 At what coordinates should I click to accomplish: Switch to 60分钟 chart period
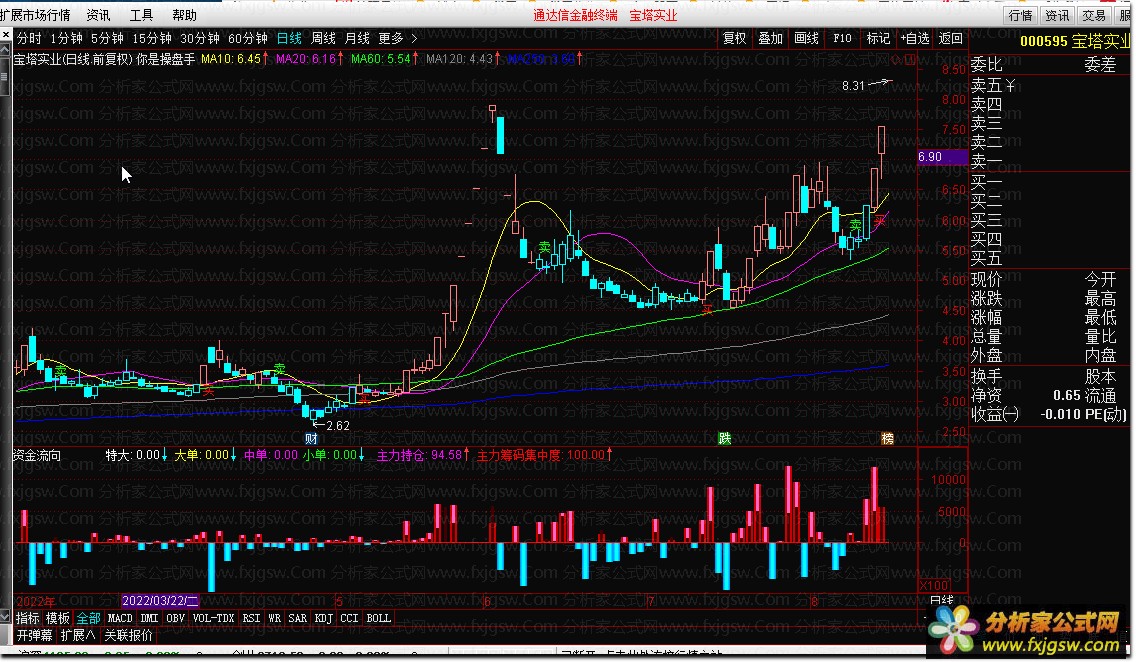point(247,38)
